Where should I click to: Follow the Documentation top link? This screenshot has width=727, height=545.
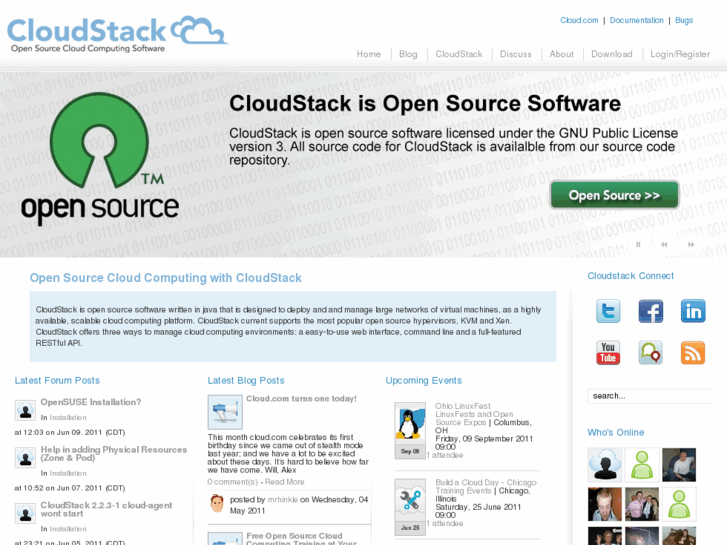click(637, 20)
